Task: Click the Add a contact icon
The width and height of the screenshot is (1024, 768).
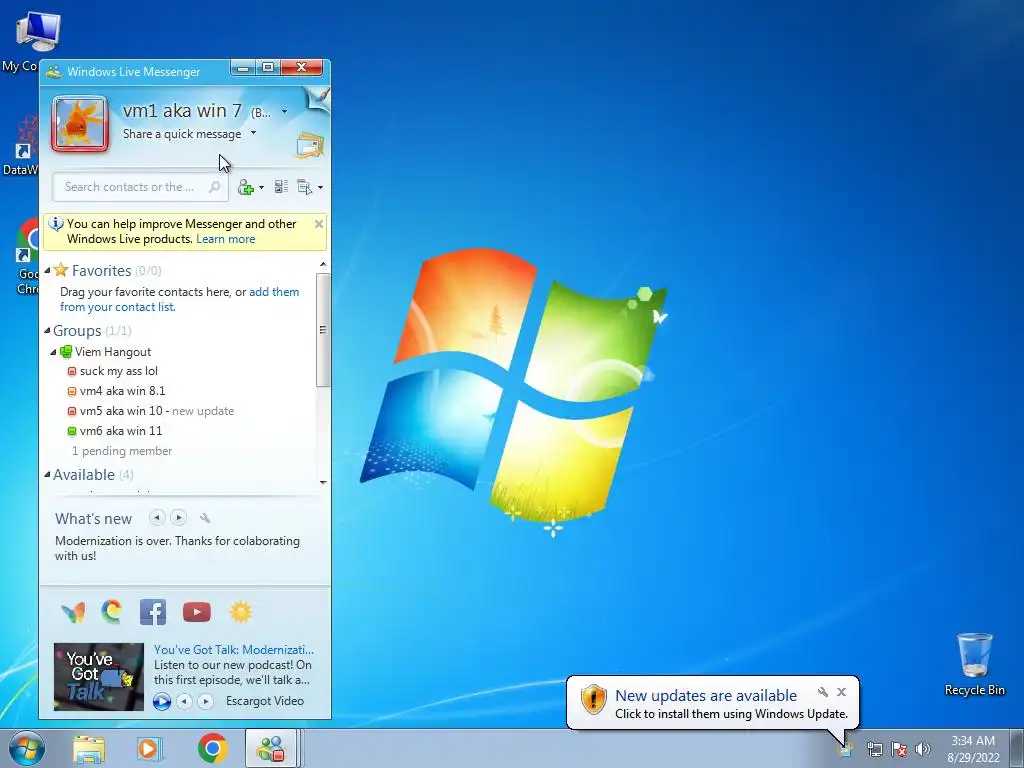Action: click(246, 187)
